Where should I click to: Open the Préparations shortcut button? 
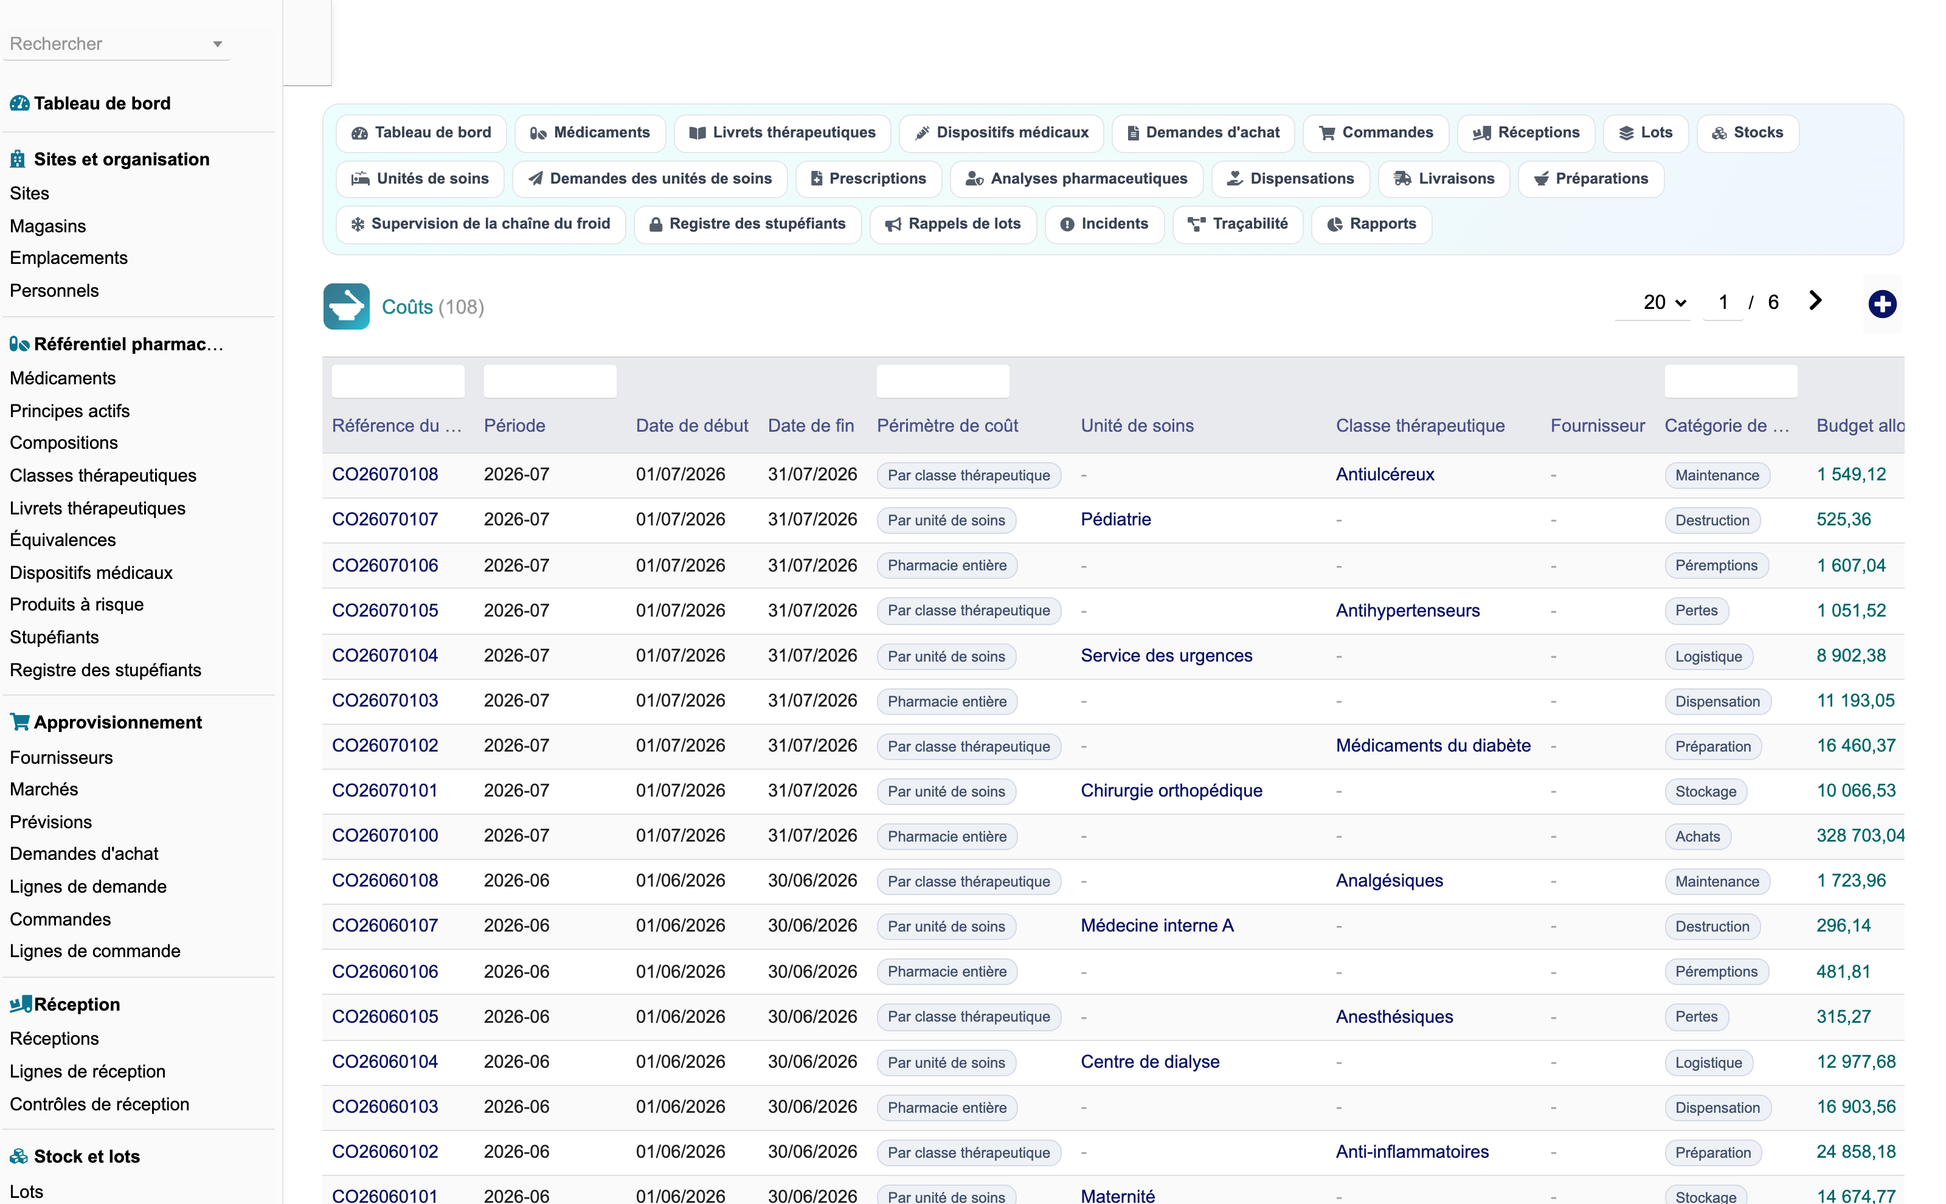tap(1591, 179)
